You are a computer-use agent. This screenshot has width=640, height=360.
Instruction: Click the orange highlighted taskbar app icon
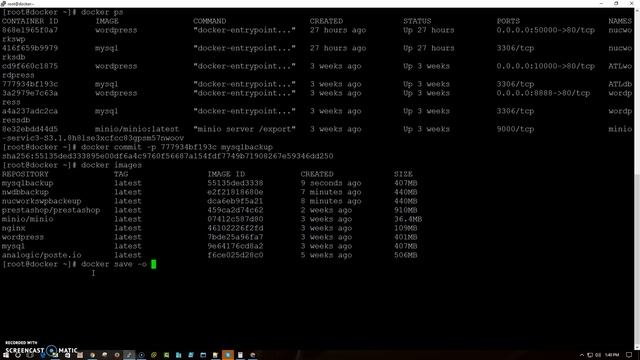(x=228, y=355)
